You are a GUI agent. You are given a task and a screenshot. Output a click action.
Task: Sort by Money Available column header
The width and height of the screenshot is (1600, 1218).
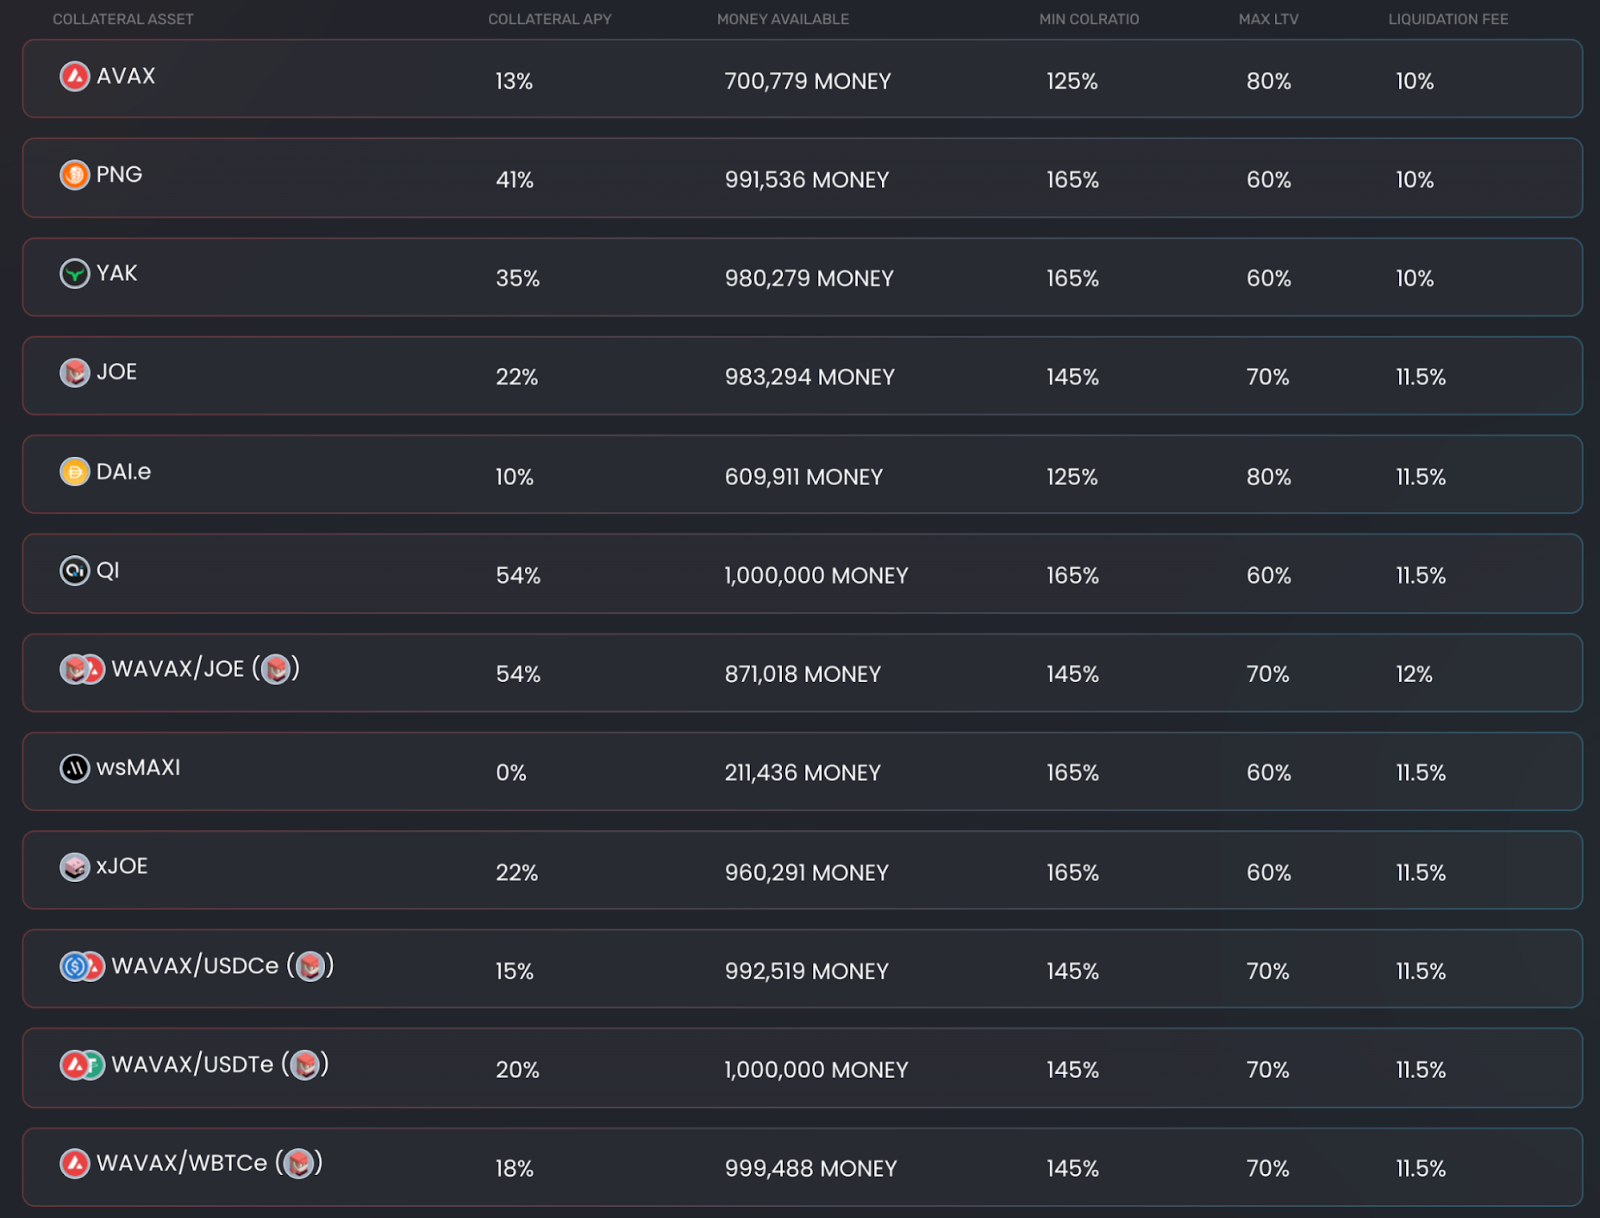tap(783, 19)
